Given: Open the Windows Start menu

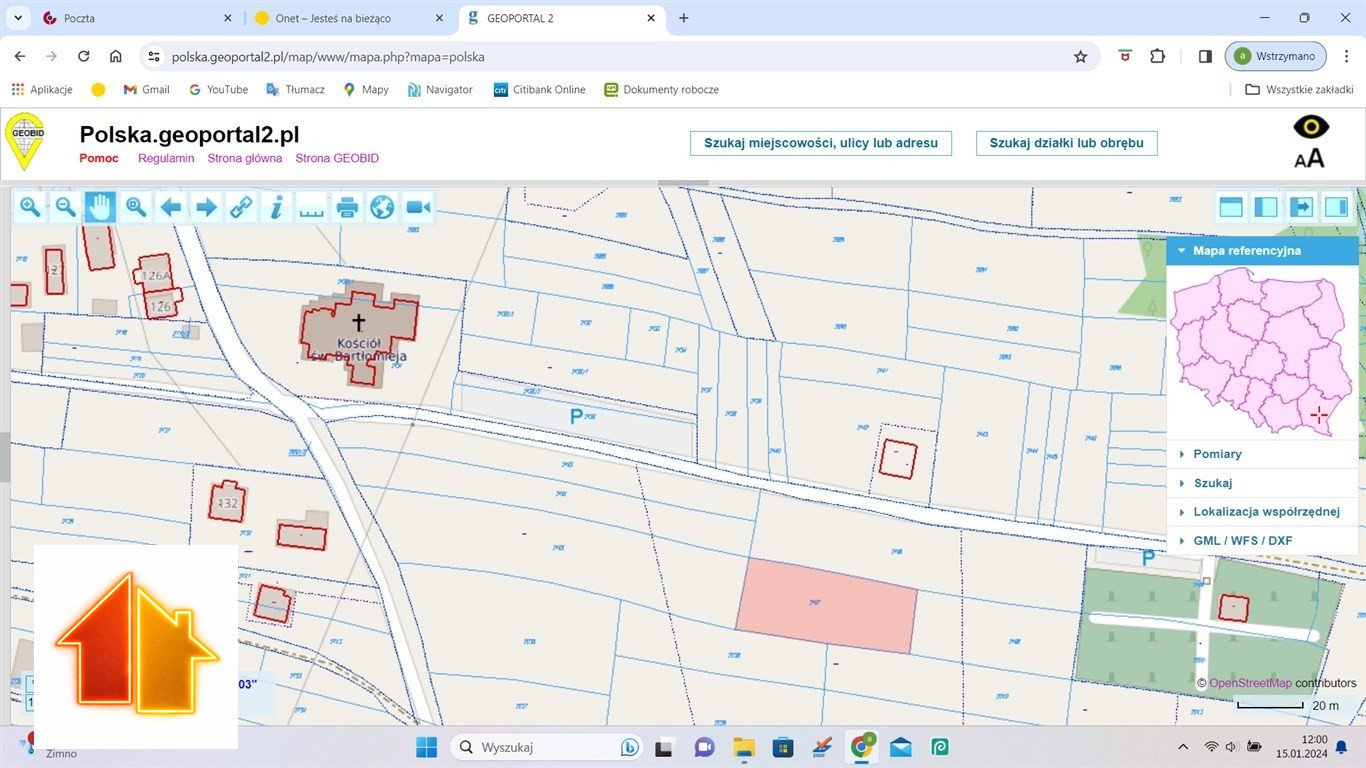Looking at the screenshot, I should 426,747.
